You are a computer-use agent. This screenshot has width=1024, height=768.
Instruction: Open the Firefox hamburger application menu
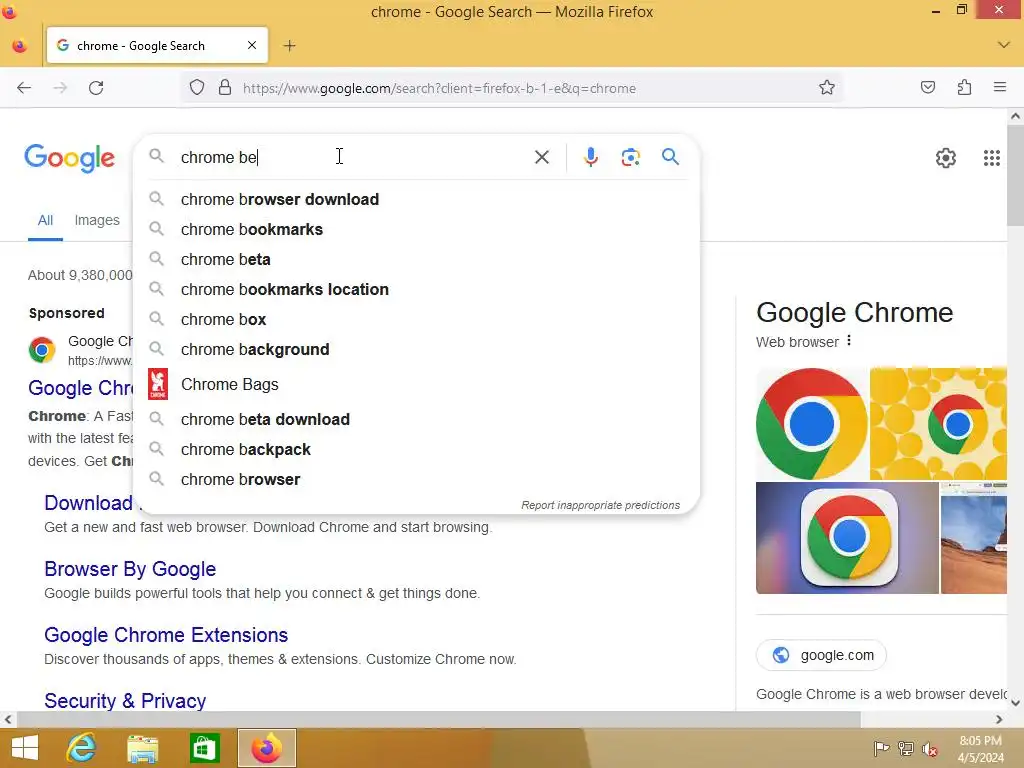[x=1000, y=87]
